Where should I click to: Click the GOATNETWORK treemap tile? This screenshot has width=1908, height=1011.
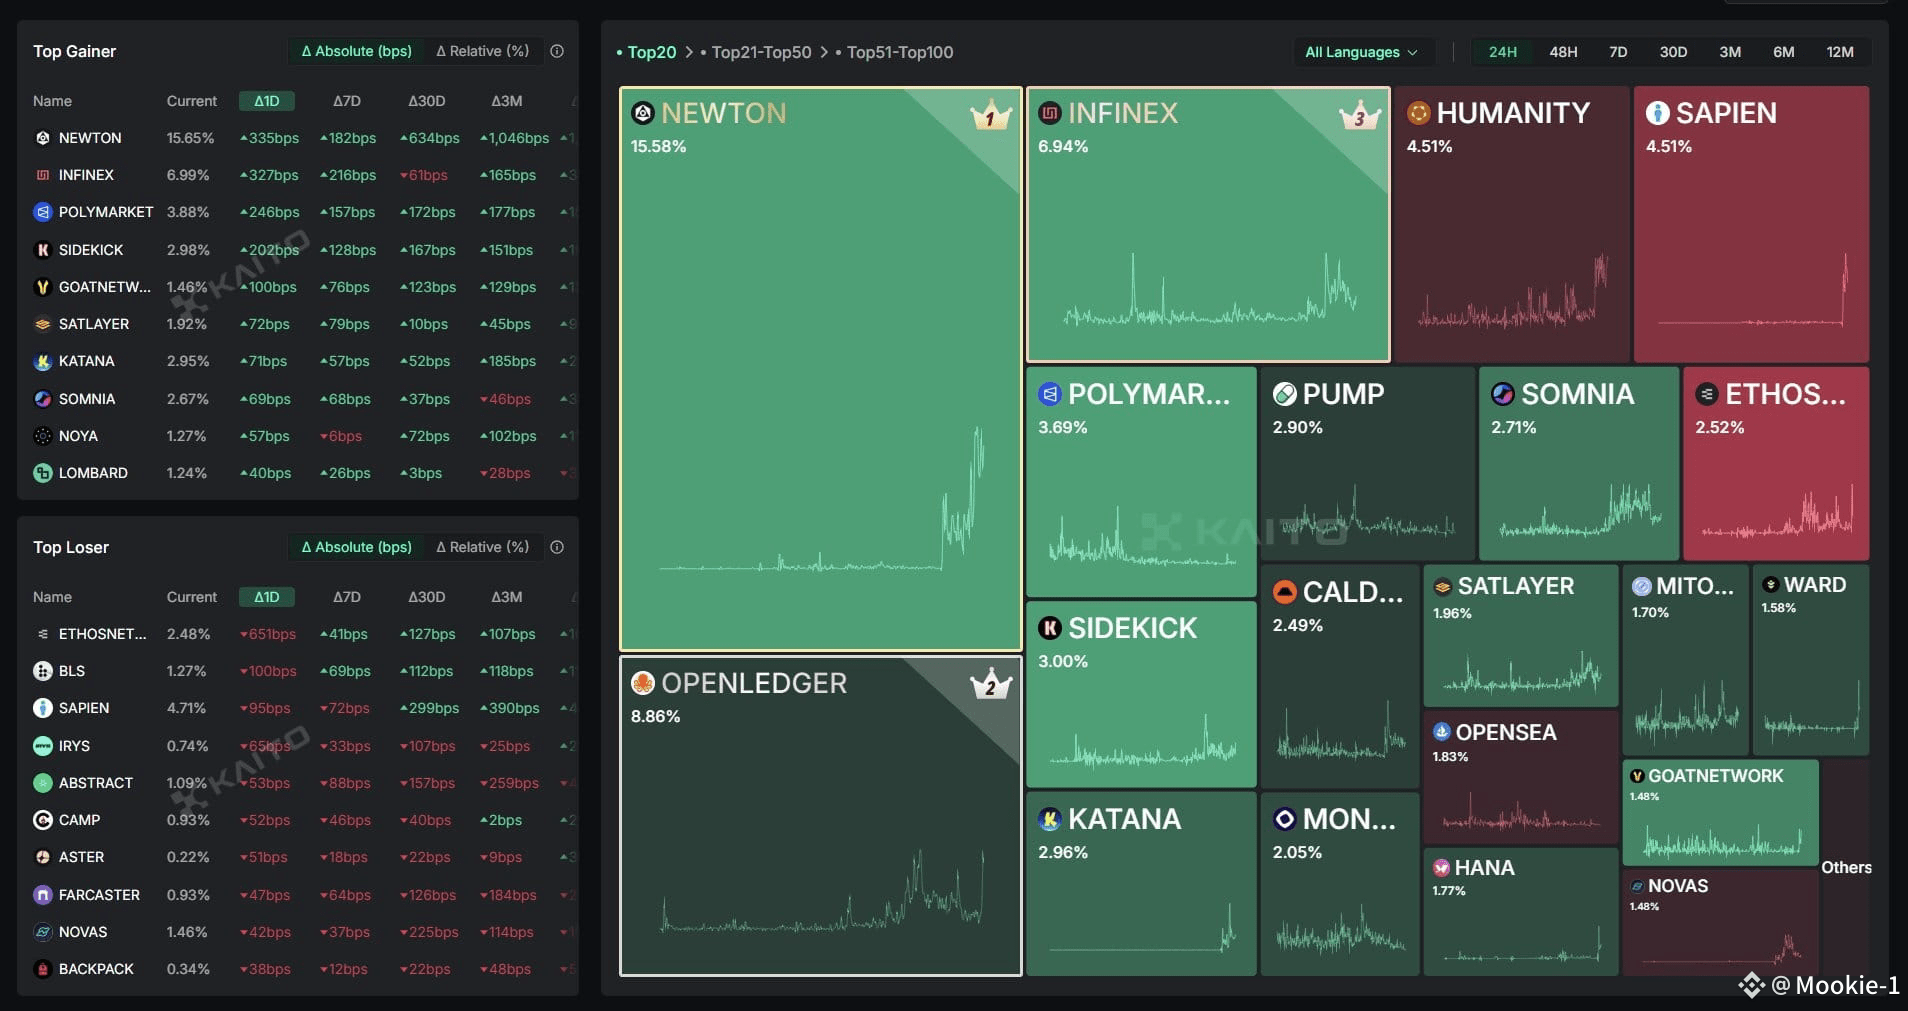coord(1720,812)
